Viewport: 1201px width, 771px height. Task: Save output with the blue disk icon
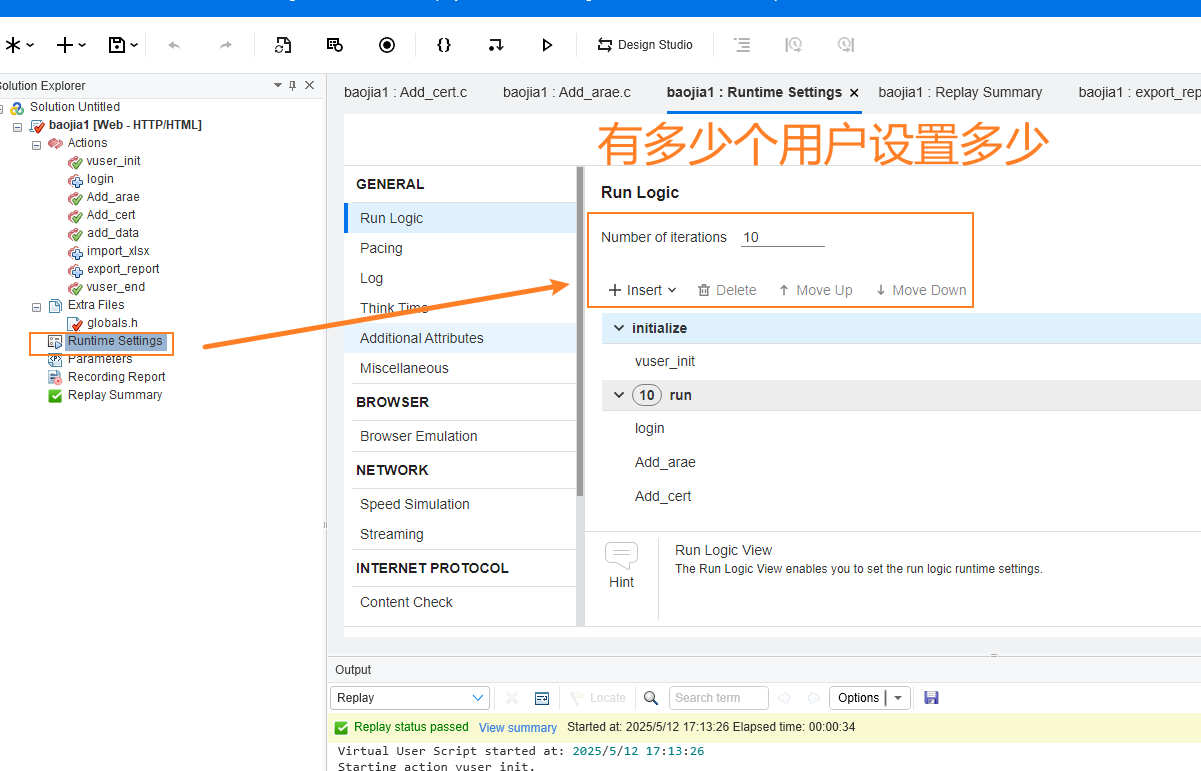point(932,698)
